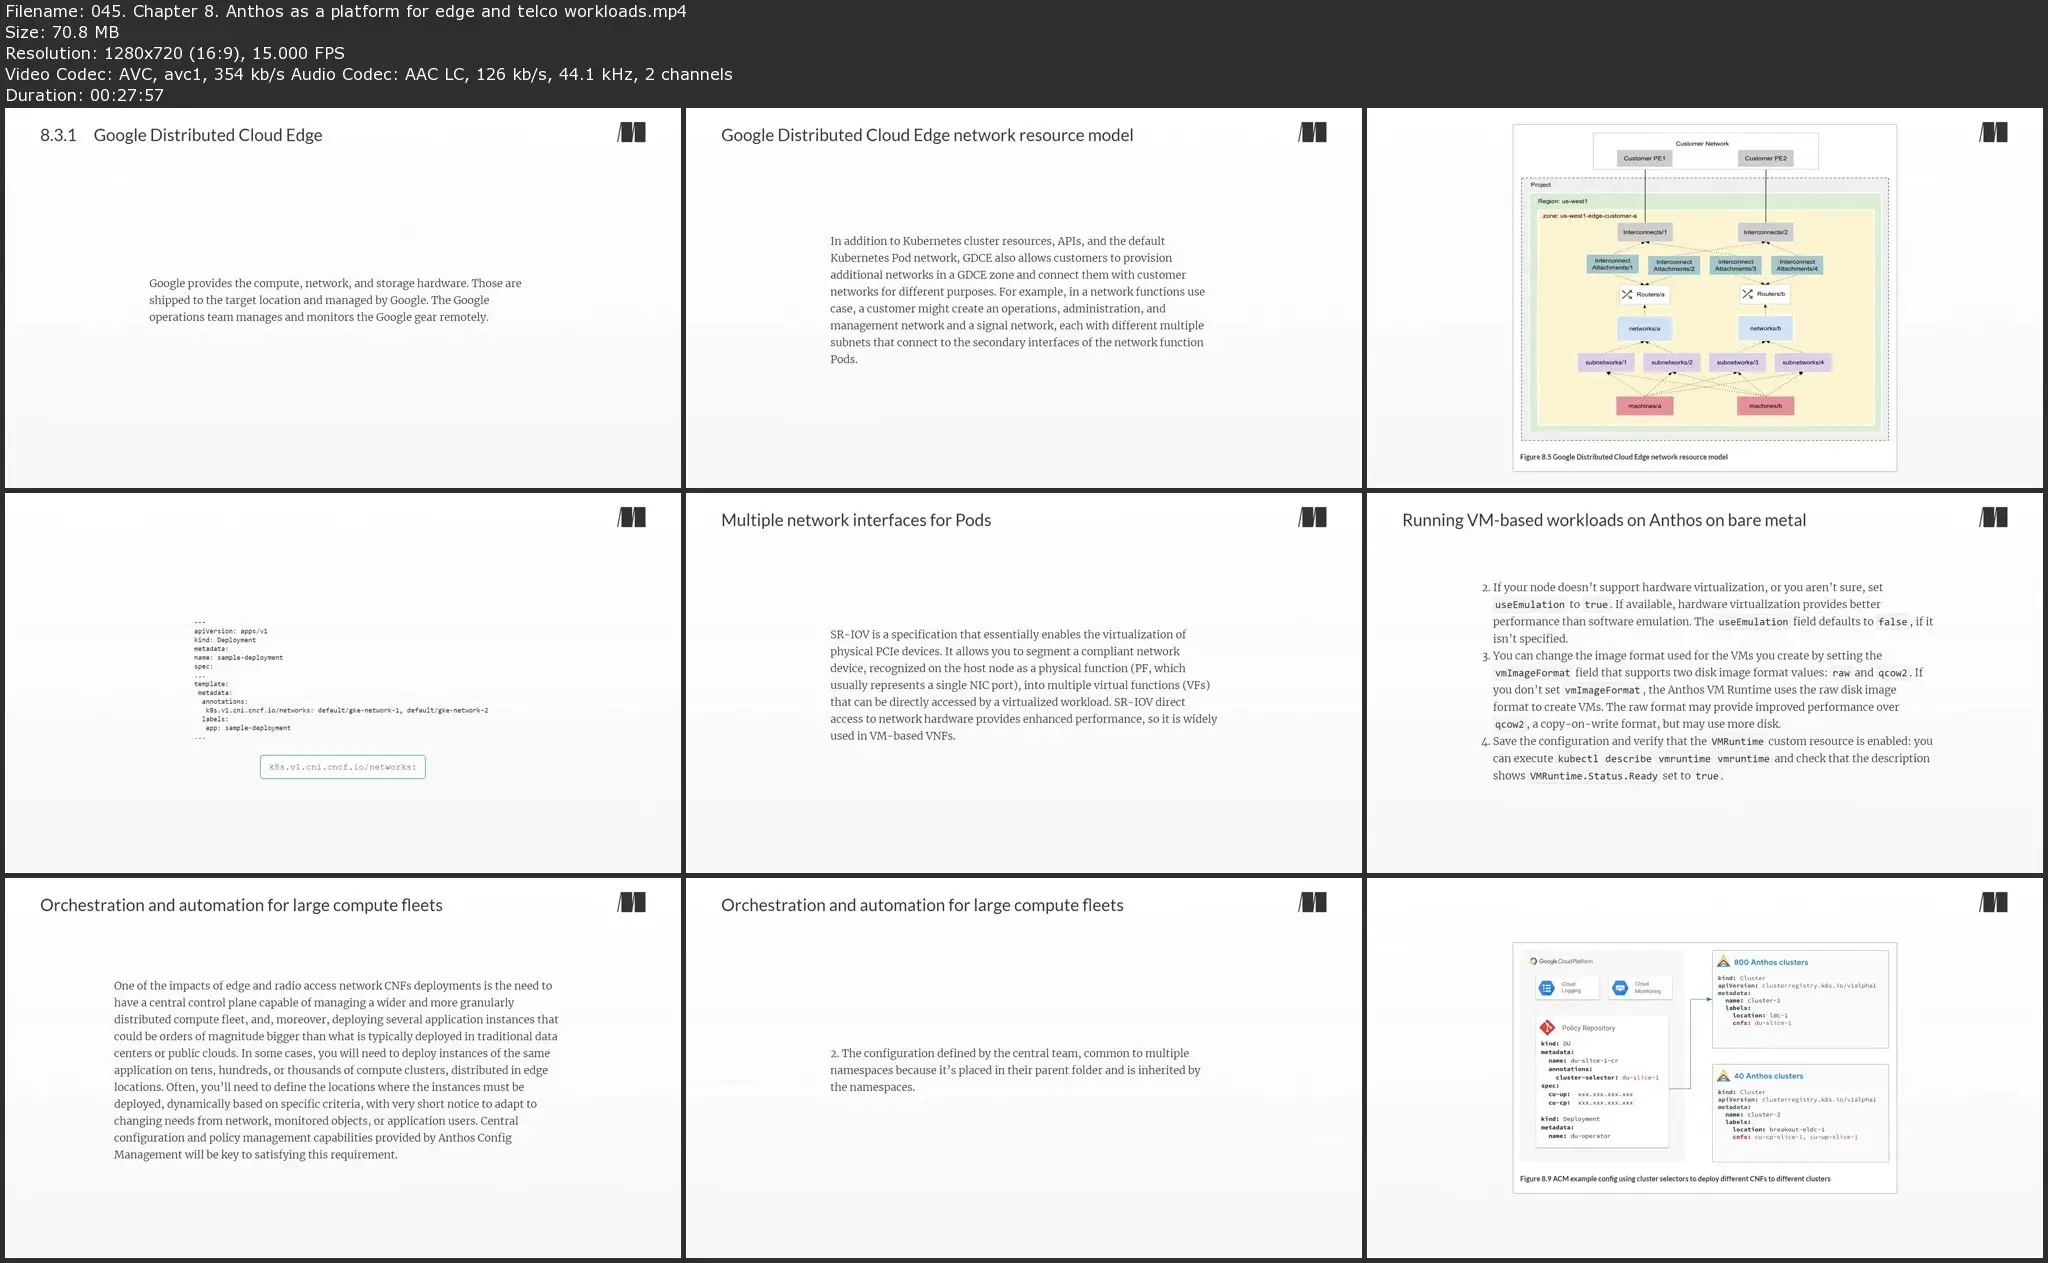Click the 'Policy Repository' label
Image resolution: width=2048 pixels, height=1263 pixels.
pyautogui.click(x=1588, y=1028)
